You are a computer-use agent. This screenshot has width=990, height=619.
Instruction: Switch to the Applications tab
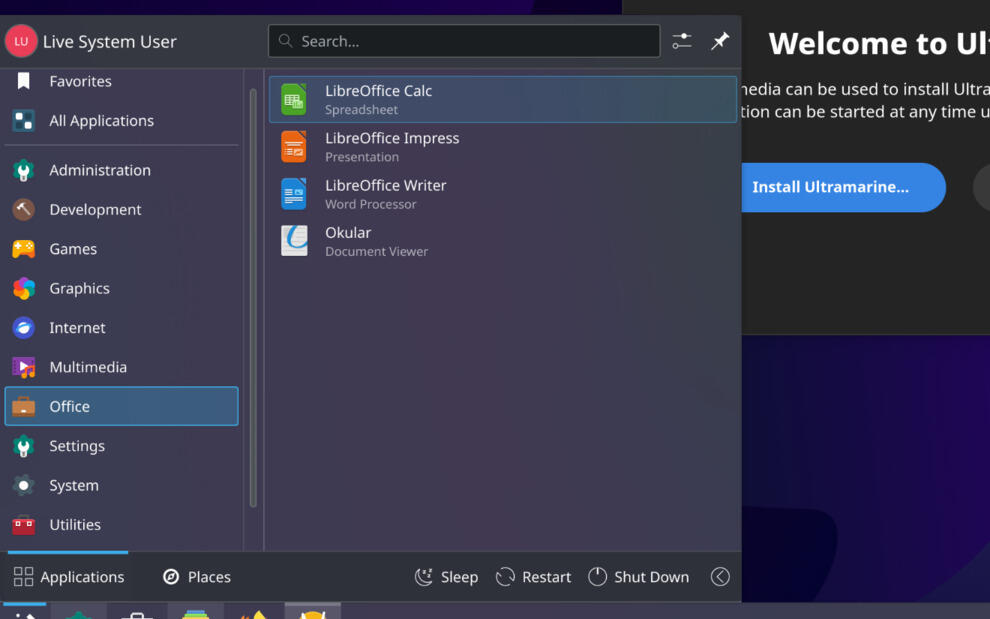[68, 577]
